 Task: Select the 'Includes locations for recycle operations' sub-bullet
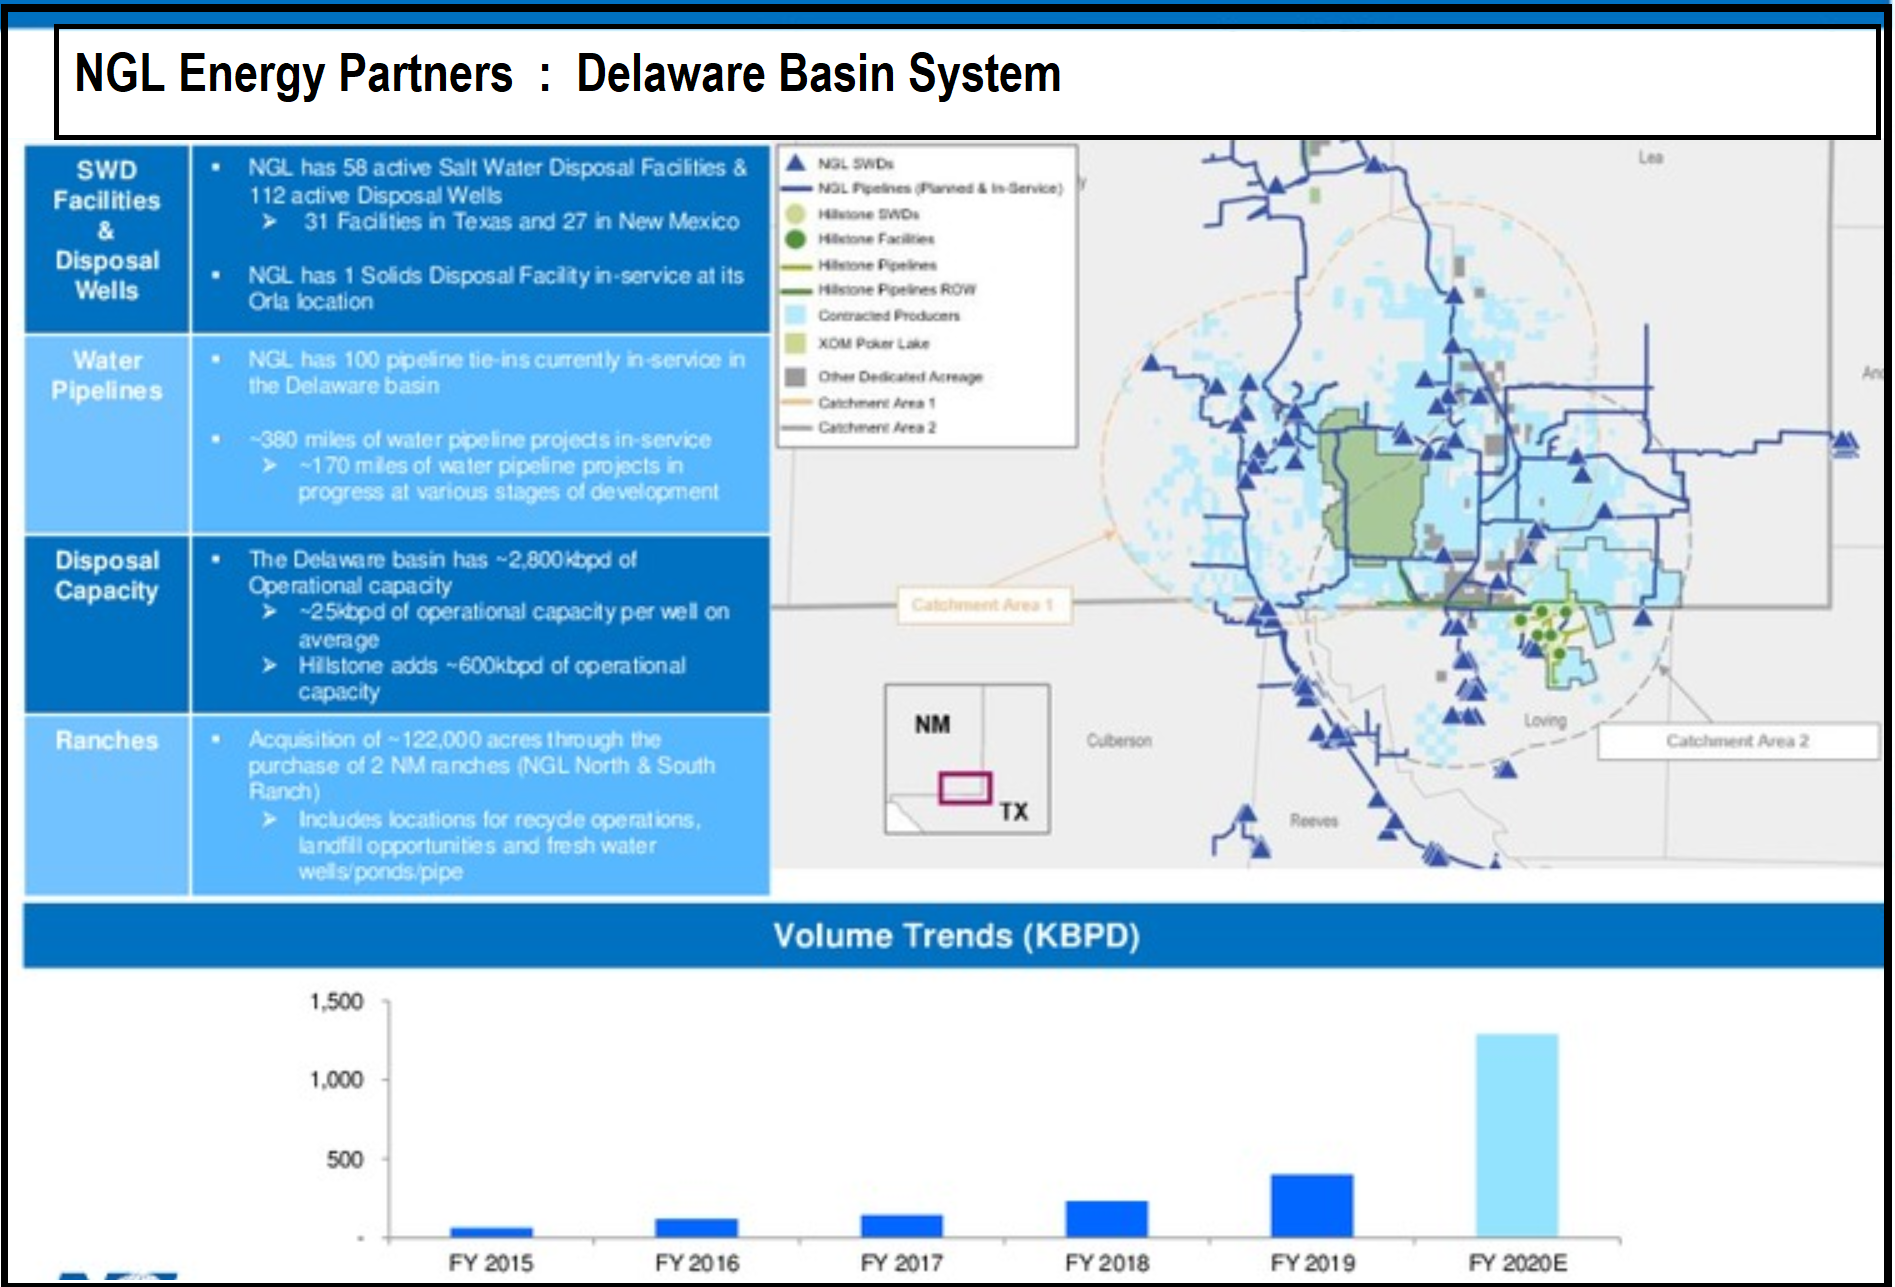tap(499, 845)
